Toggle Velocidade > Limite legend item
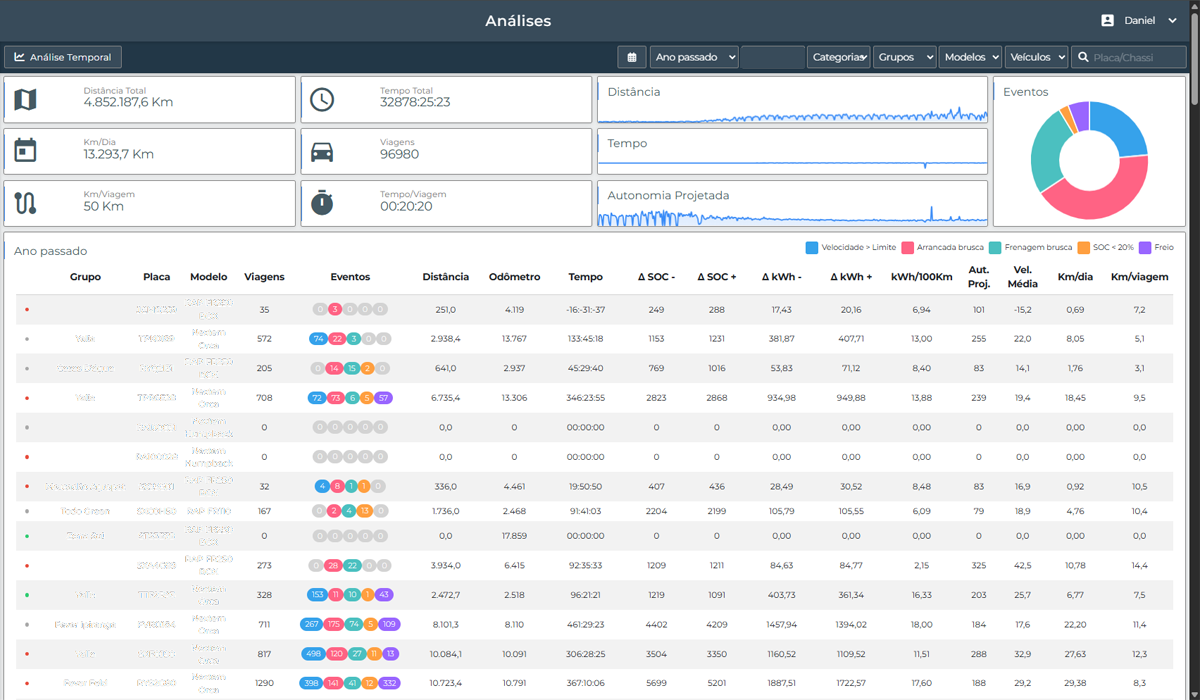 click(x=851, y=247)
